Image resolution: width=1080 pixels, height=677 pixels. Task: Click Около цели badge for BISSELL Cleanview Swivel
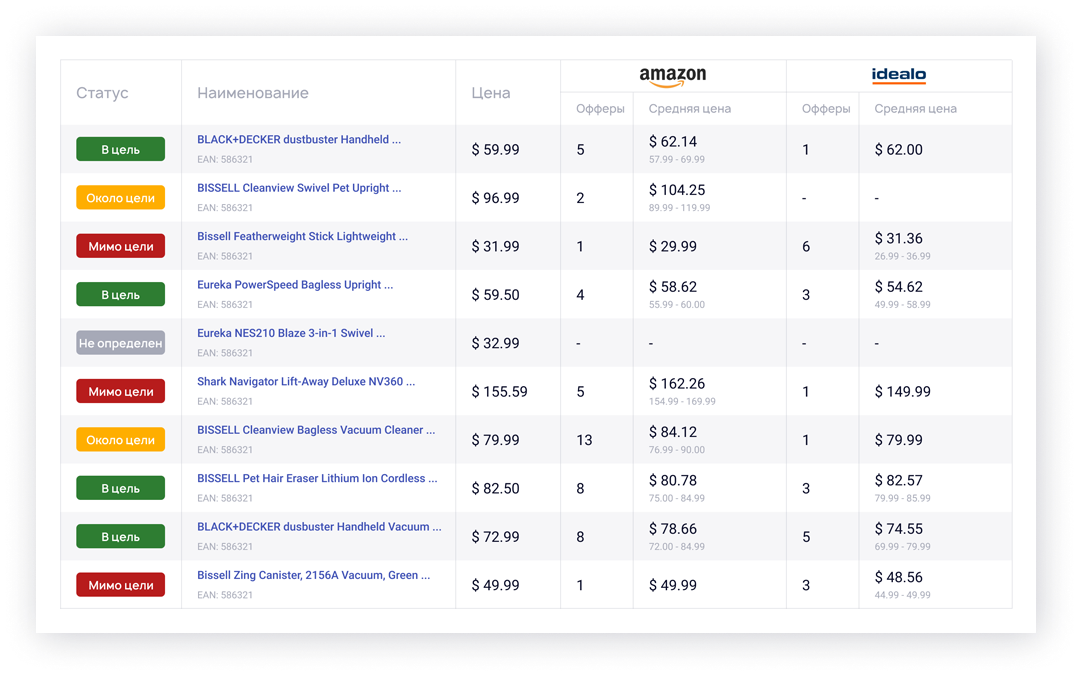[120, 198]
